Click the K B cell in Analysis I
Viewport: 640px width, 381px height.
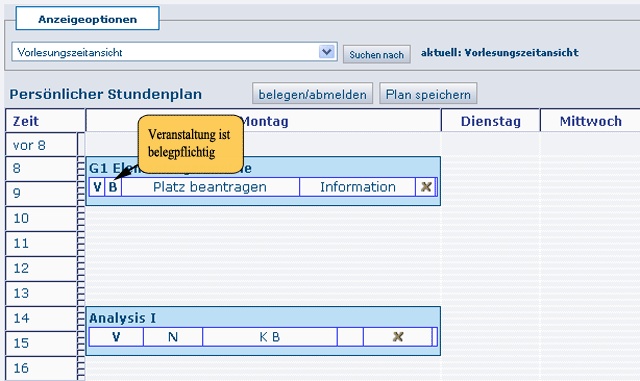pyautogui.click(x=270, y=337)
